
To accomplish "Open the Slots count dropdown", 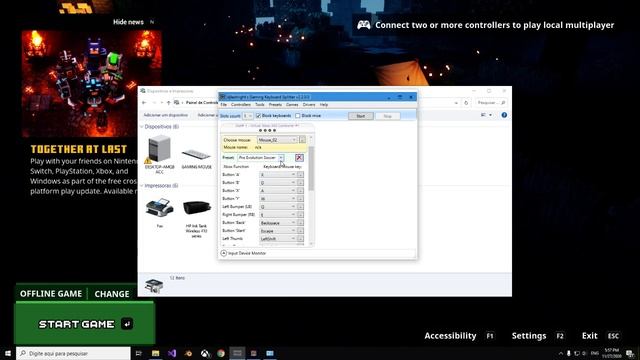I will 248,116.
